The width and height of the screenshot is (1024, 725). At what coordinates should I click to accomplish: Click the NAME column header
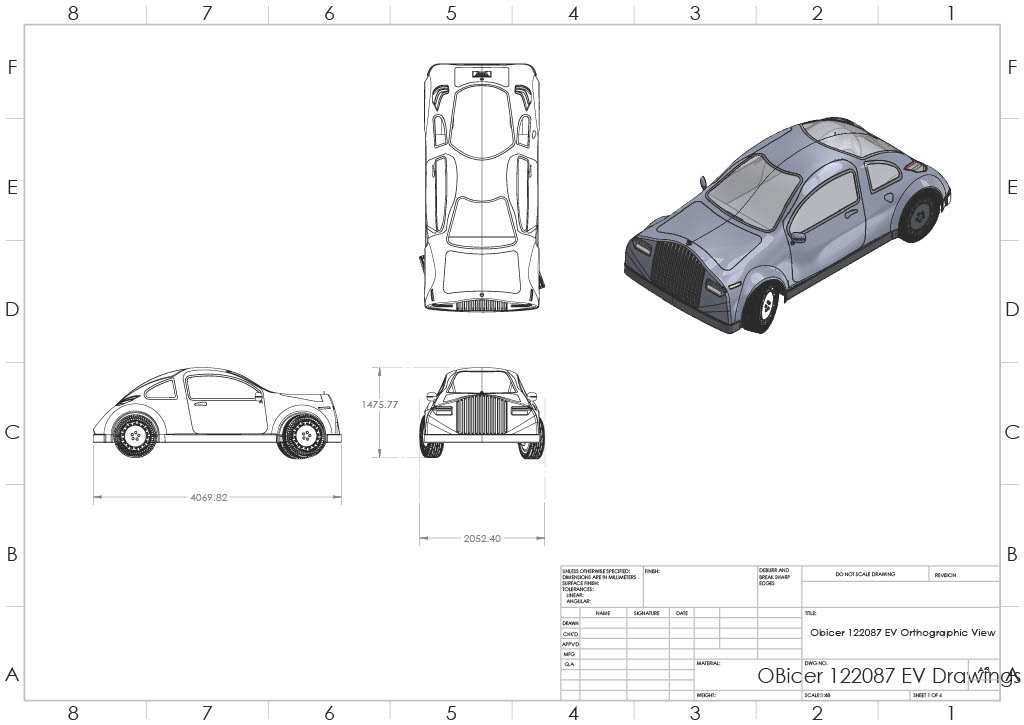coord(603,613)
